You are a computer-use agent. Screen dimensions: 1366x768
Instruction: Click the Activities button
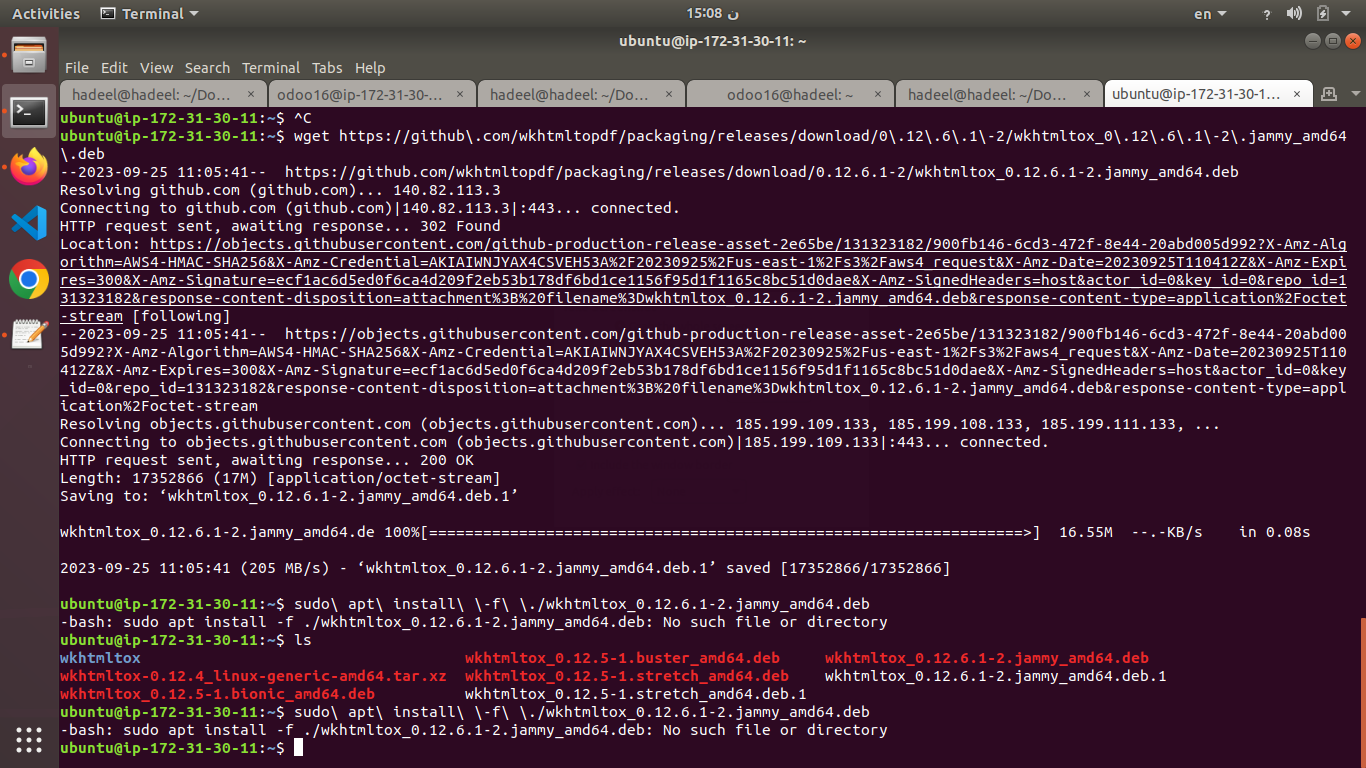46,14
